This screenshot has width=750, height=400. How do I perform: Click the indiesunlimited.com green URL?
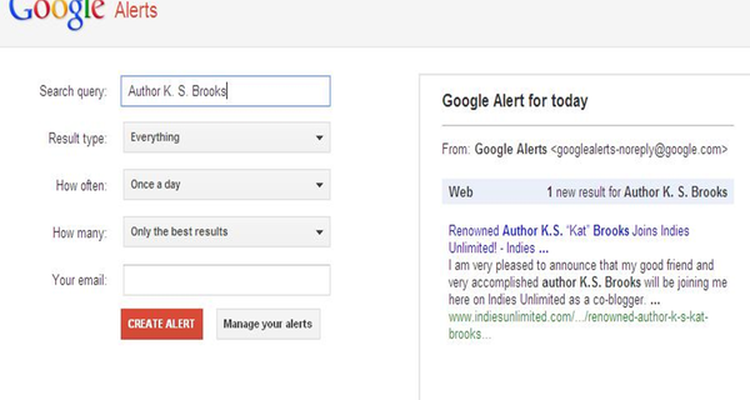578,325
